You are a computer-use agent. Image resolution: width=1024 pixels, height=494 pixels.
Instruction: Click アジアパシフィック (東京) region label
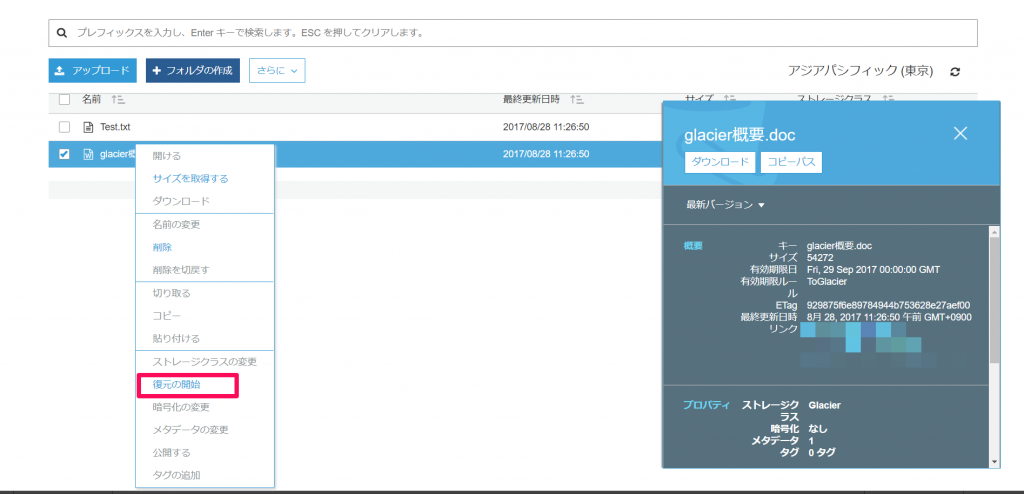click(x=861, y=71)
